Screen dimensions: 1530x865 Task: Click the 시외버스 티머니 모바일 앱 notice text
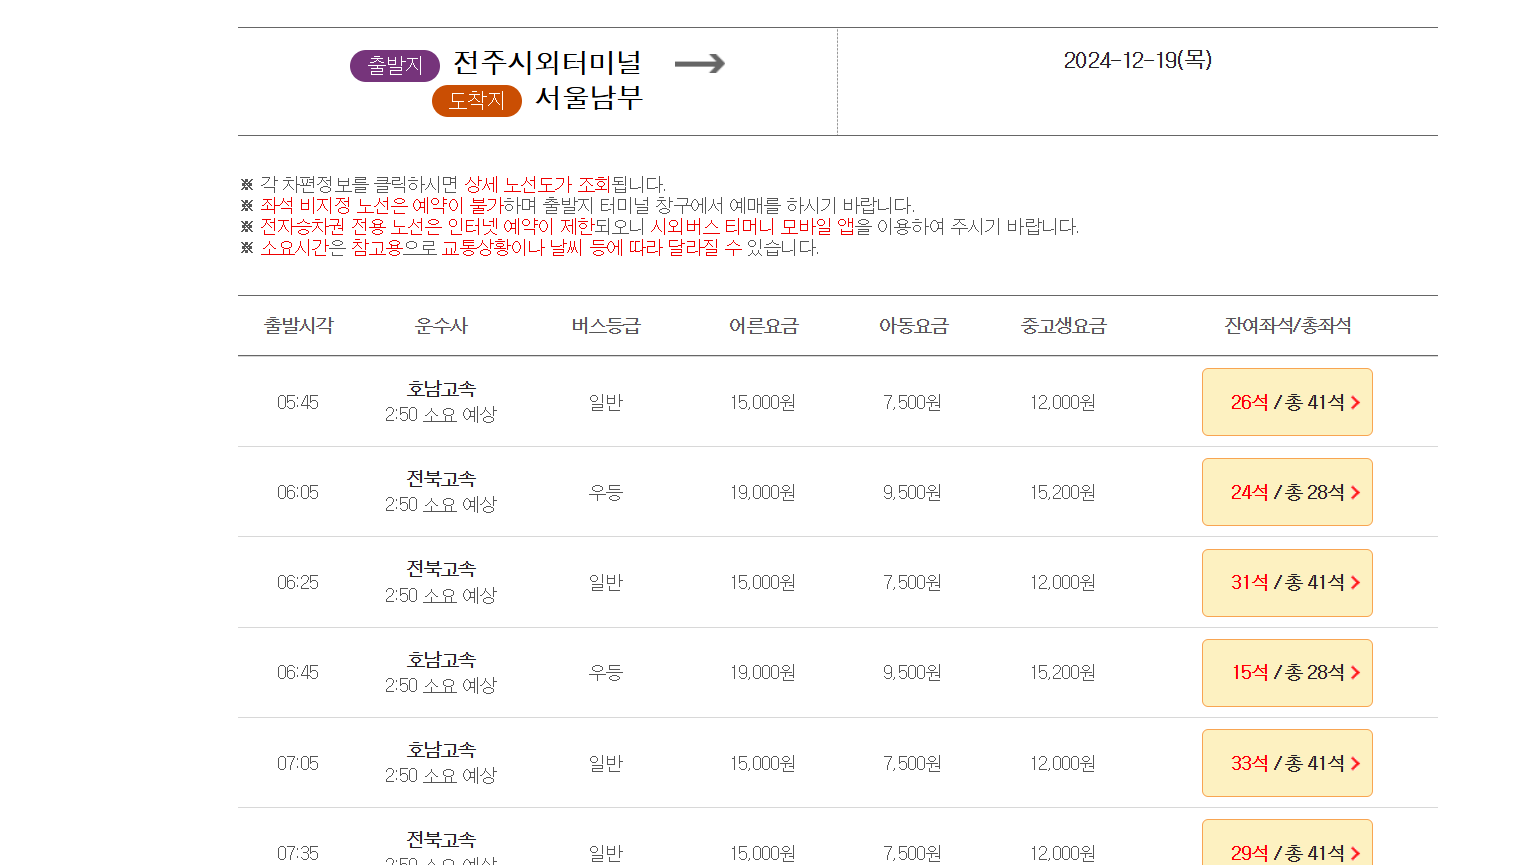pos(753,226)
